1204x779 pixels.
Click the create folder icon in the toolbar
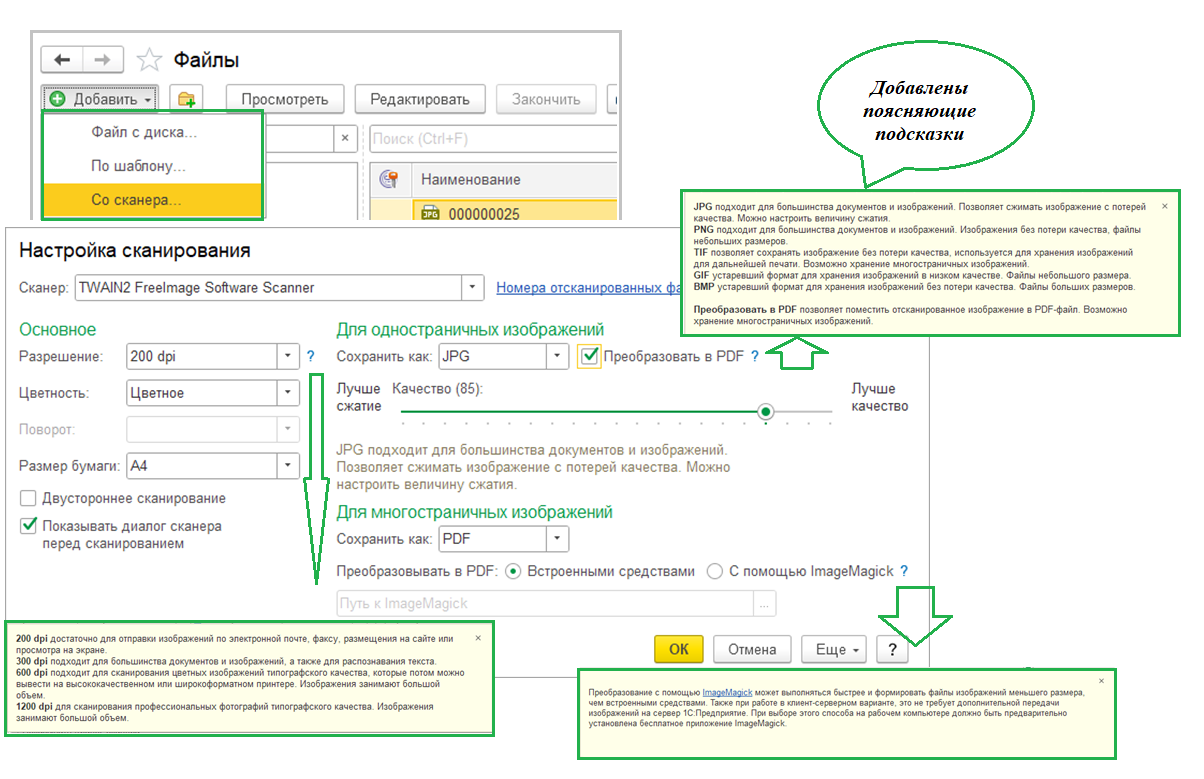[x=186, y=99]
